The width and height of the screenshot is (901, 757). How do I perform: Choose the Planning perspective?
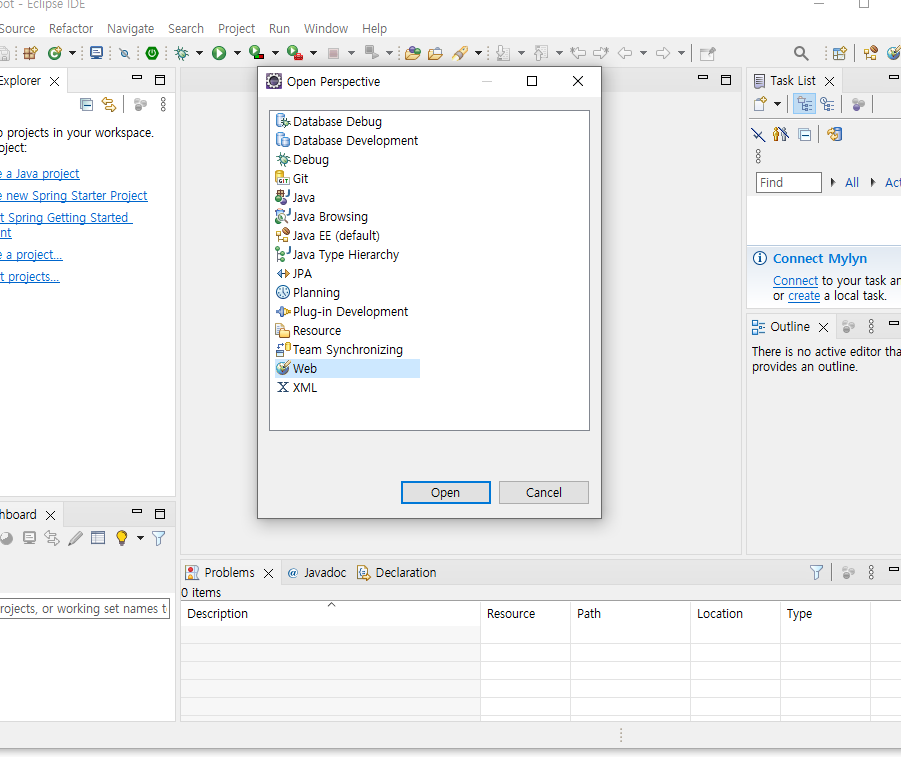point(308,292)
